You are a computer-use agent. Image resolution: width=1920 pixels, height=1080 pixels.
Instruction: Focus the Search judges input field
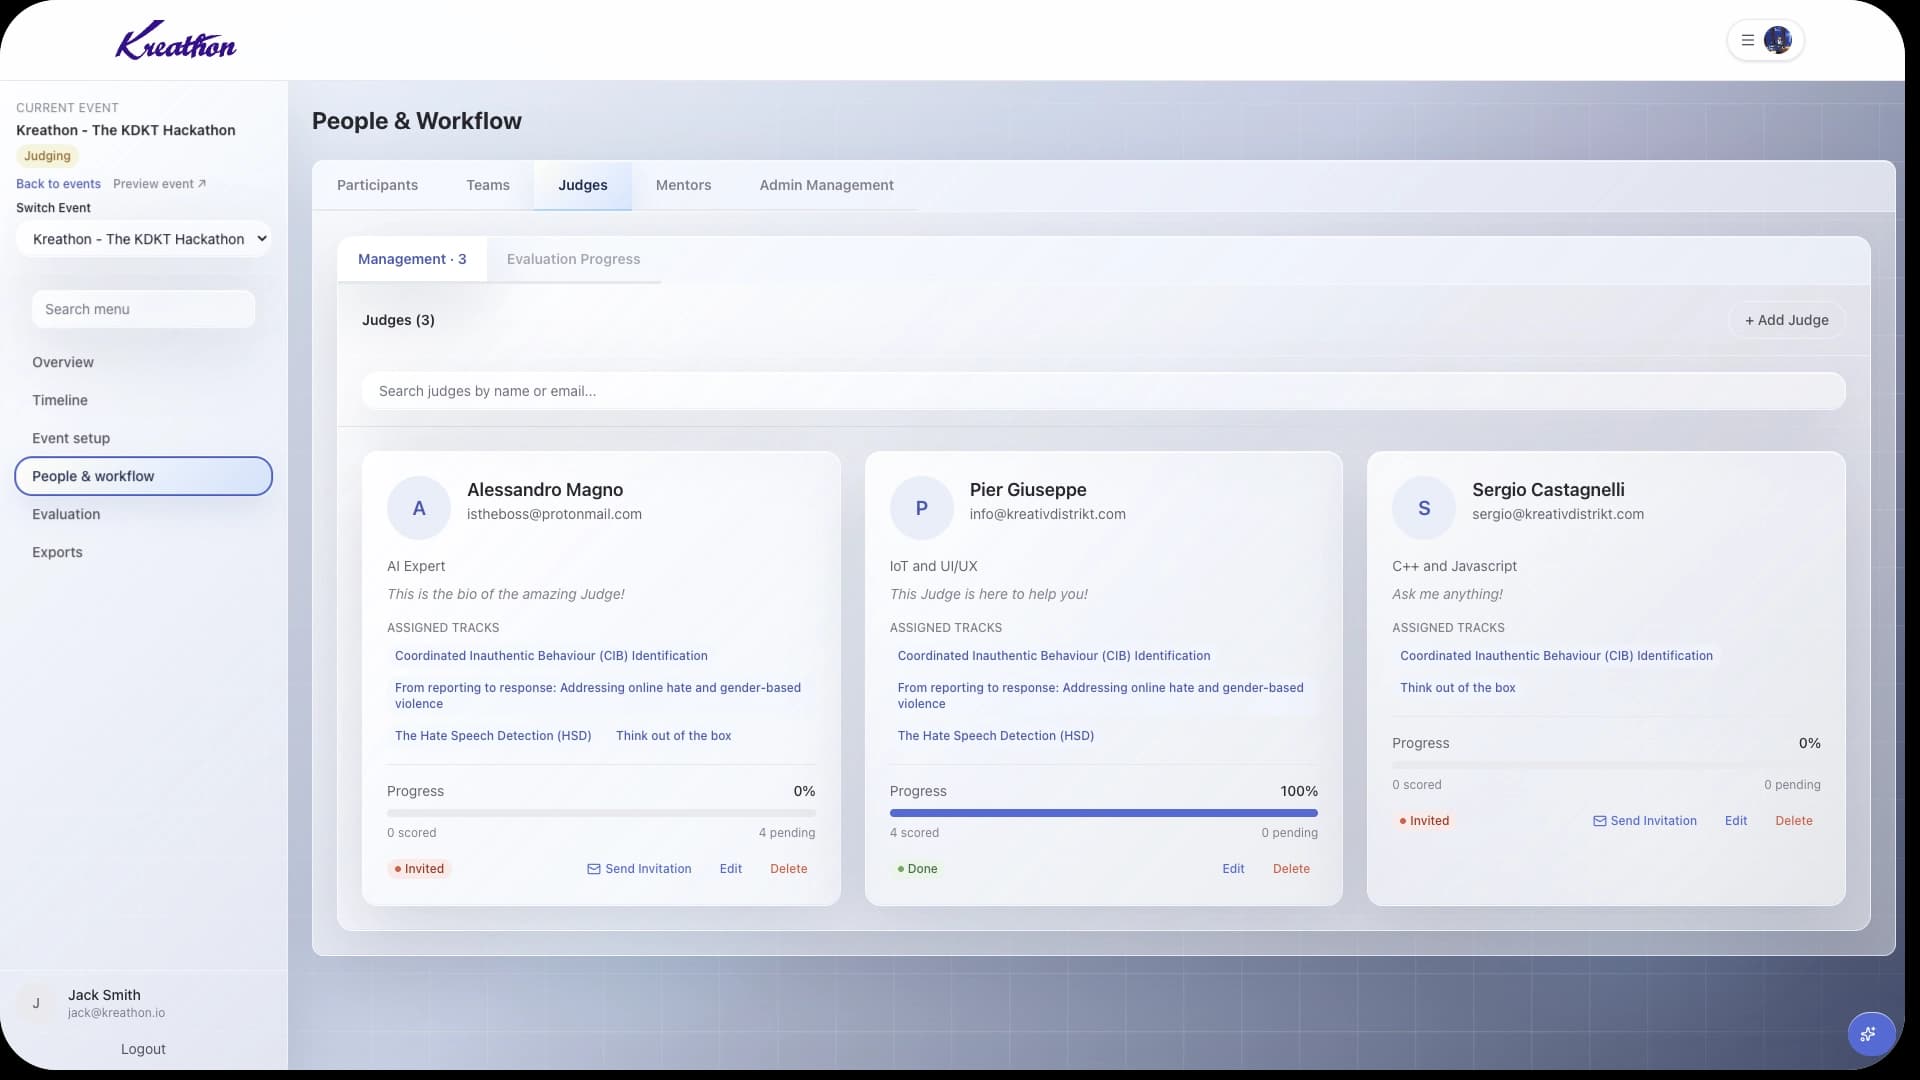click(x=1103, y=391)
